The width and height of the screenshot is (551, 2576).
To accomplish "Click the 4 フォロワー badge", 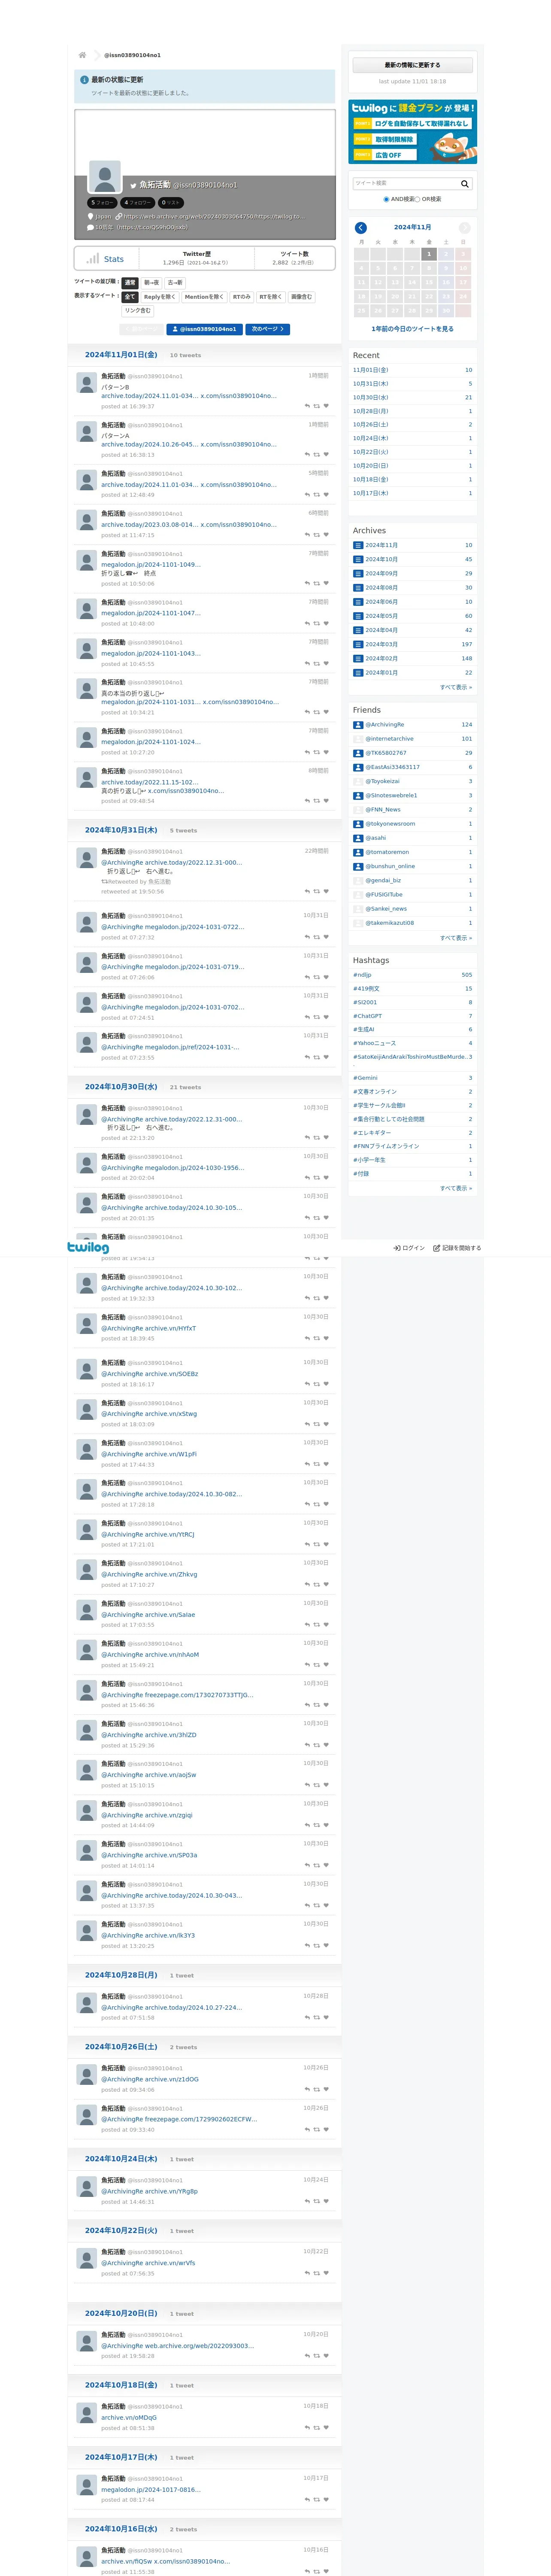I will pos(138,203).
